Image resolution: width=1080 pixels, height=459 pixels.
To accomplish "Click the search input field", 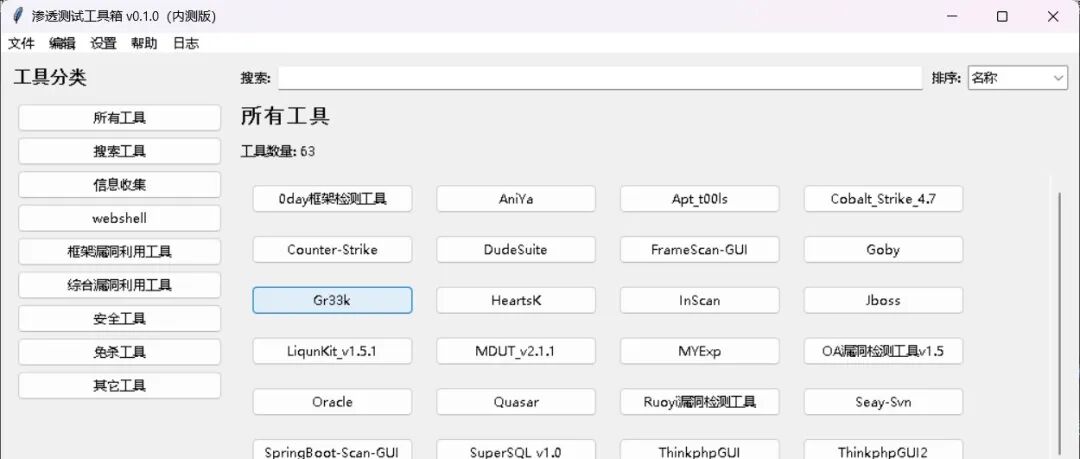I will pos(600,78).
